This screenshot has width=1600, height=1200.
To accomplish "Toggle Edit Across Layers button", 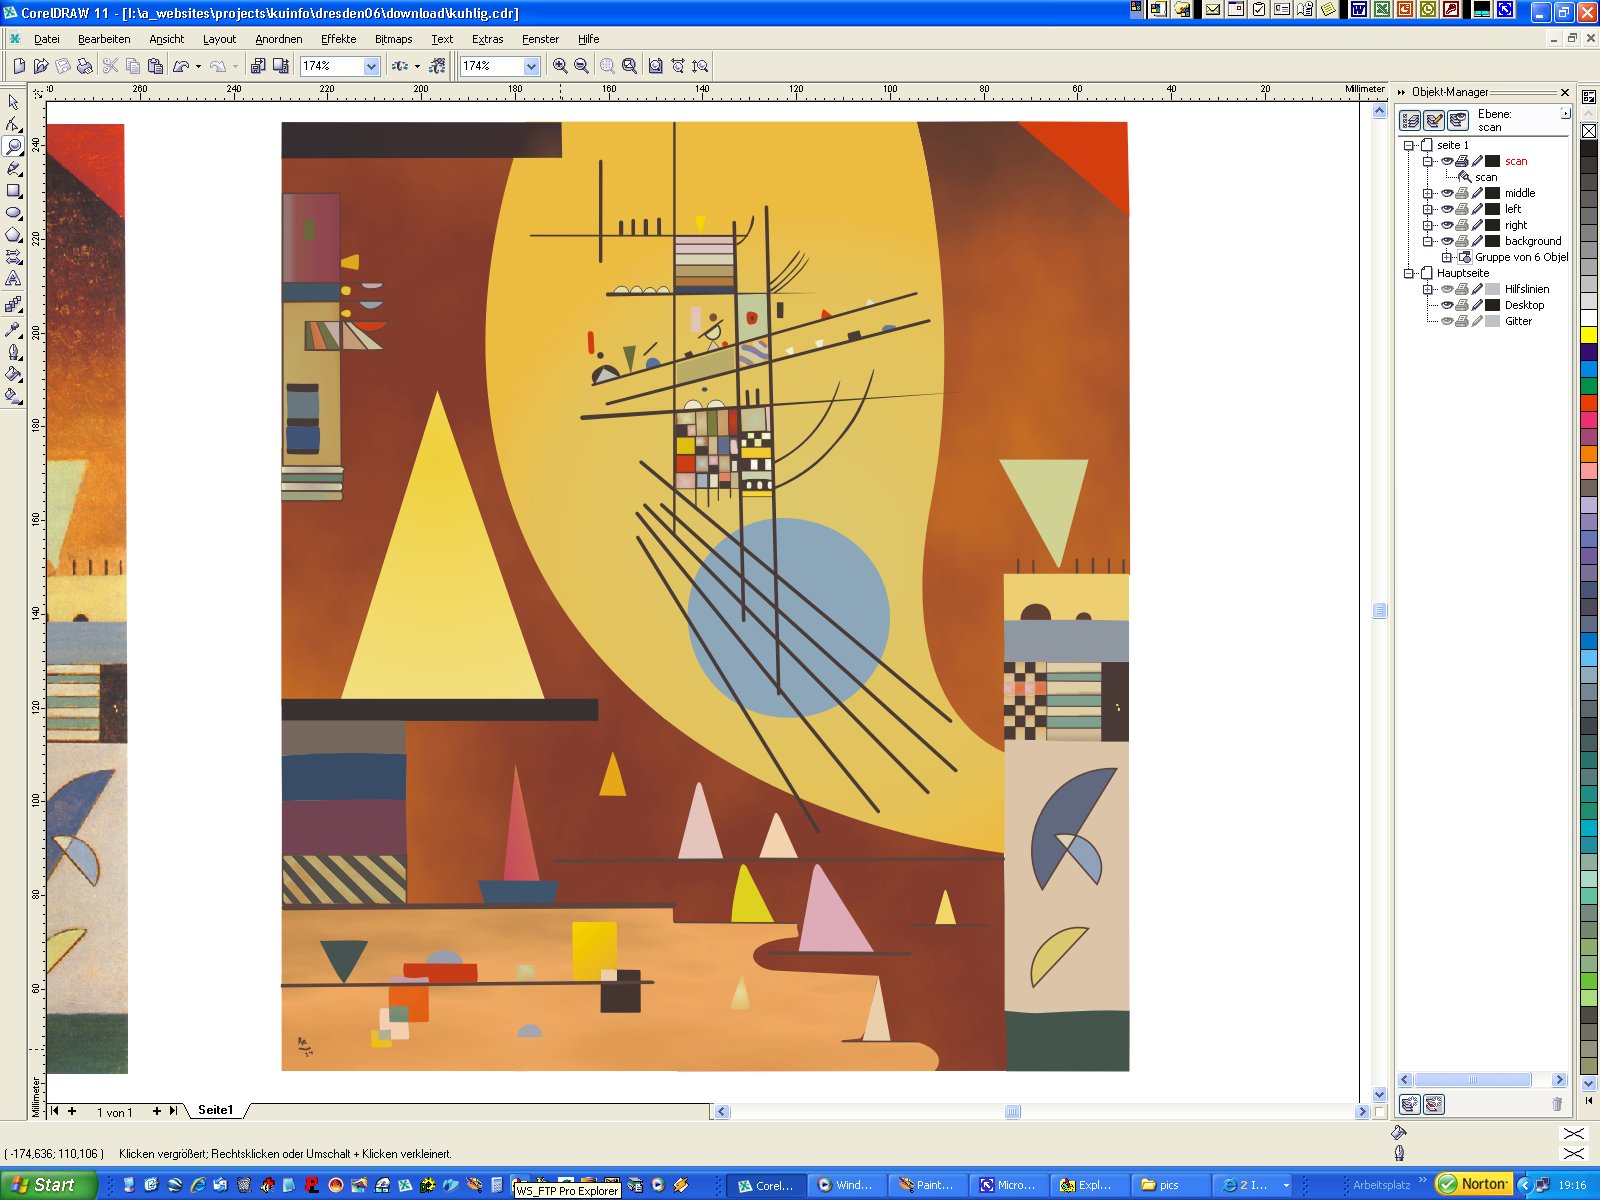I will pyautogui.click(x=1434, y=120).
